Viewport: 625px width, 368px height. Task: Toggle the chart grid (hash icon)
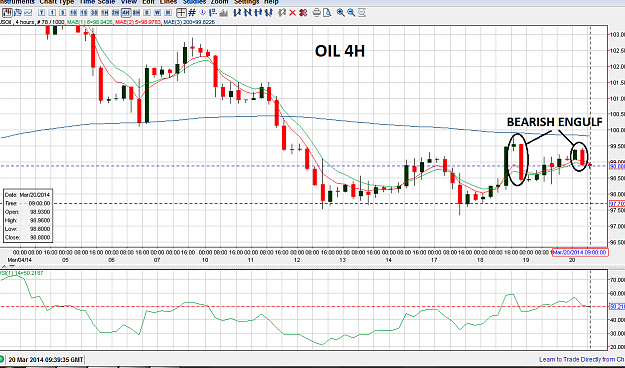(192, 13)
